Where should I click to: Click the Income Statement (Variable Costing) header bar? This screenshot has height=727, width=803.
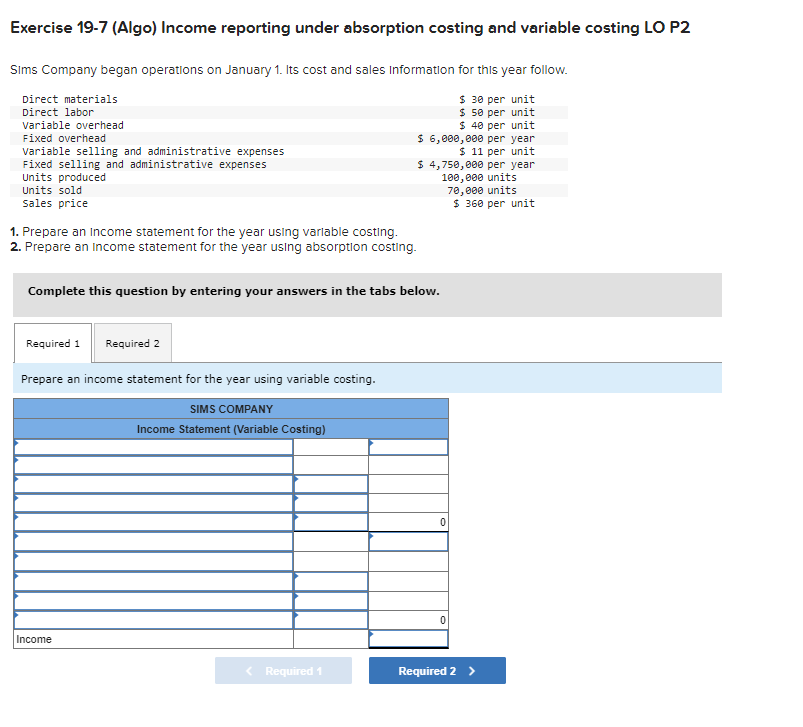(230, 428)
